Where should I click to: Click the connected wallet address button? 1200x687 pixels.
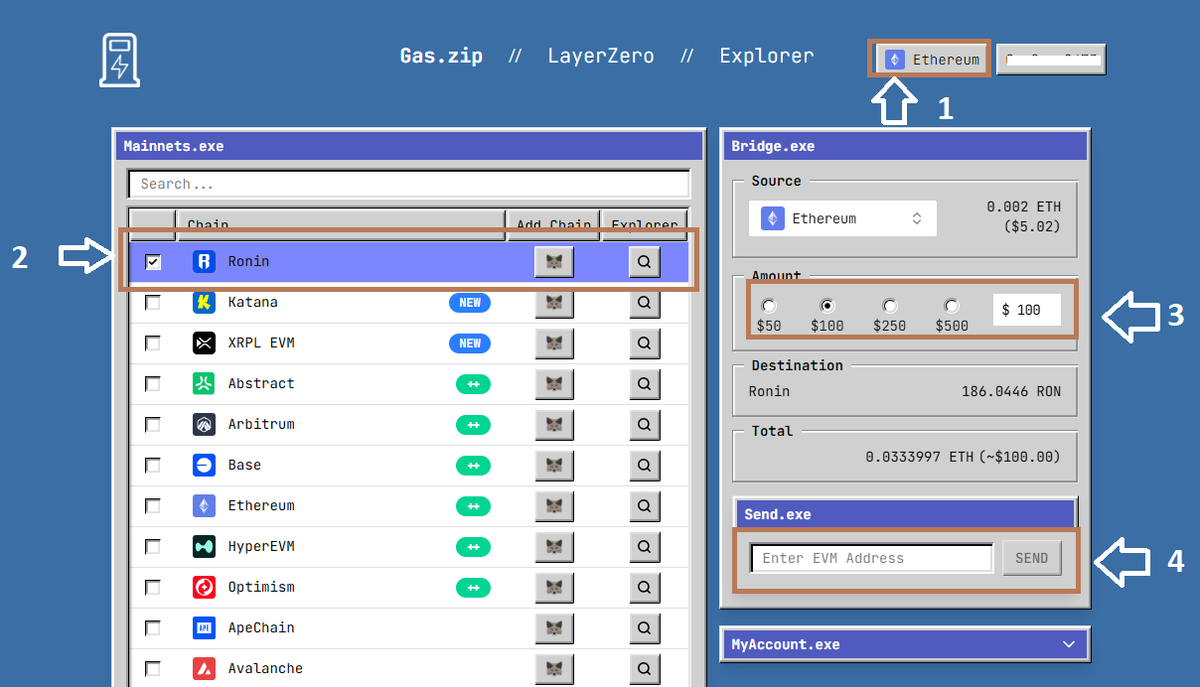pyautogui.click(x=1051, y=60)
